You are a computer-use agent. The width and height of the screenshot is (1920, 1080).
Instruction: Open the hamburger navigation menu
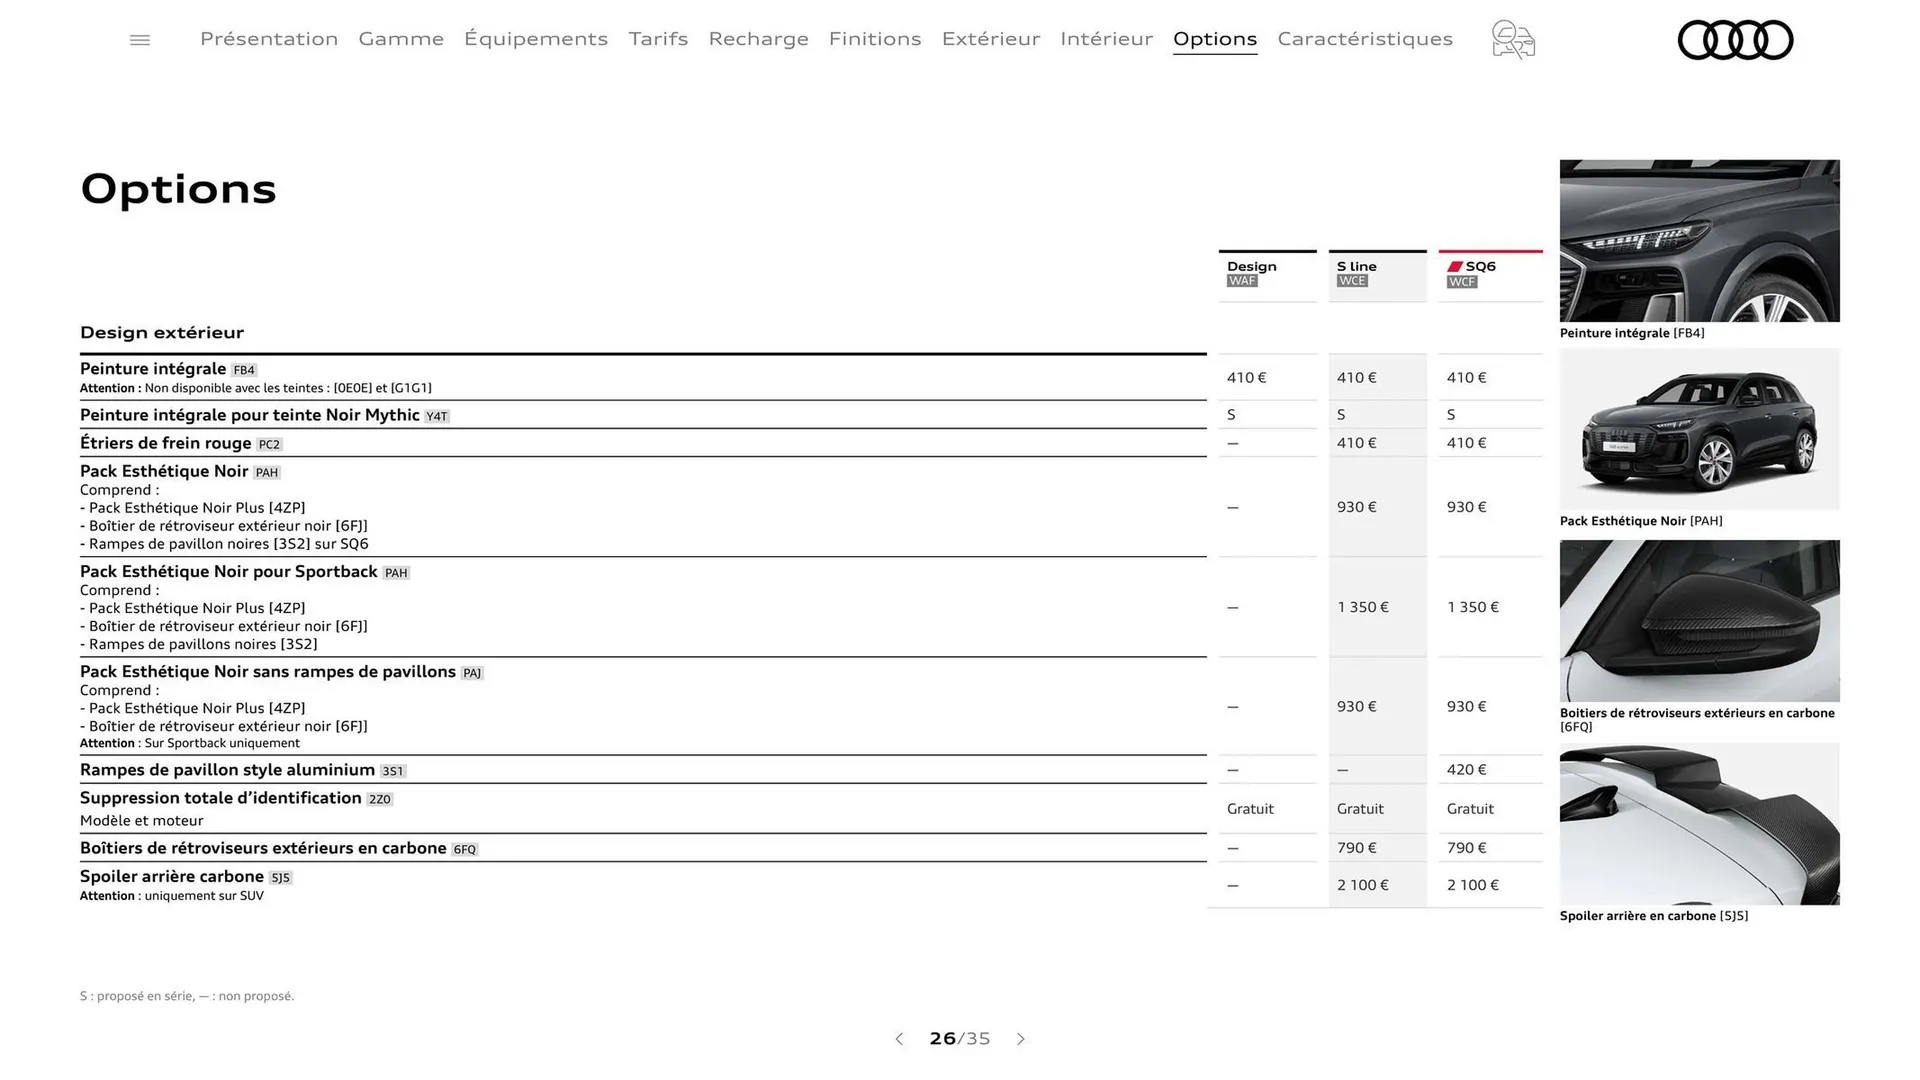[139, 39]
